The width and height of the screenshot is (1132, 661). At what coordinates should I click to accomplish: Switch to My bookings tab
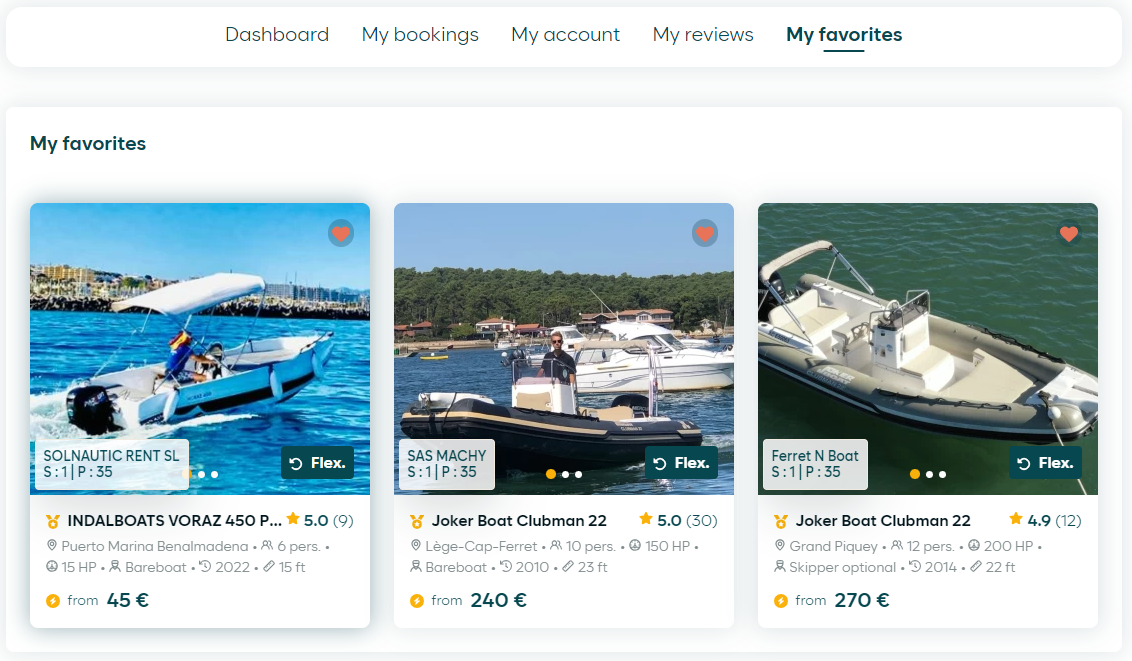(420, 35)
